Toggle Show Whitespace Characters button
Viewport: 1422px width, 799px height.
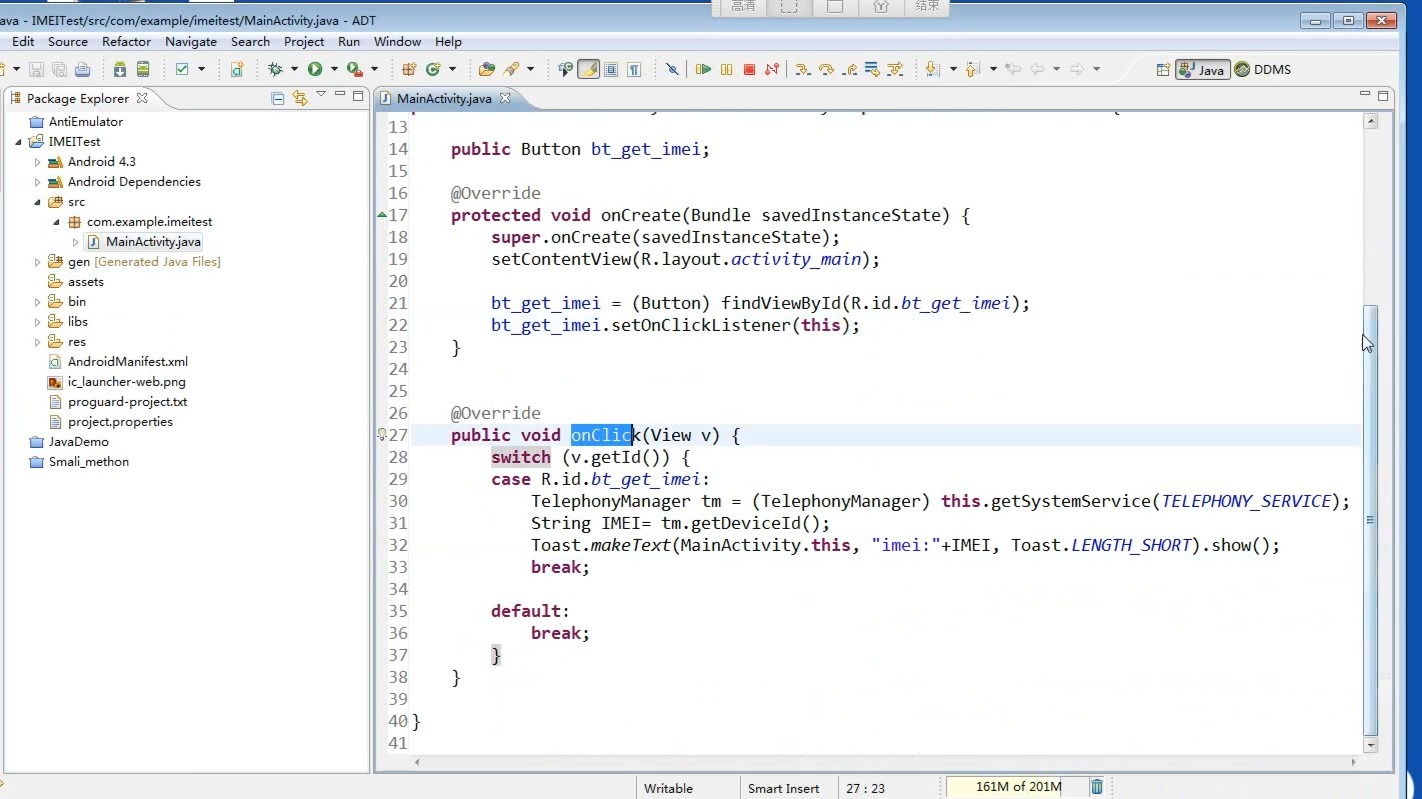pos(634,69)
